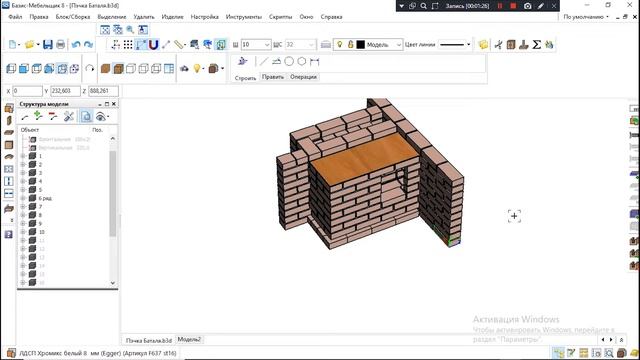Expand tree item 10
This screenshot has width=640, height=360.
coord(23,232)
